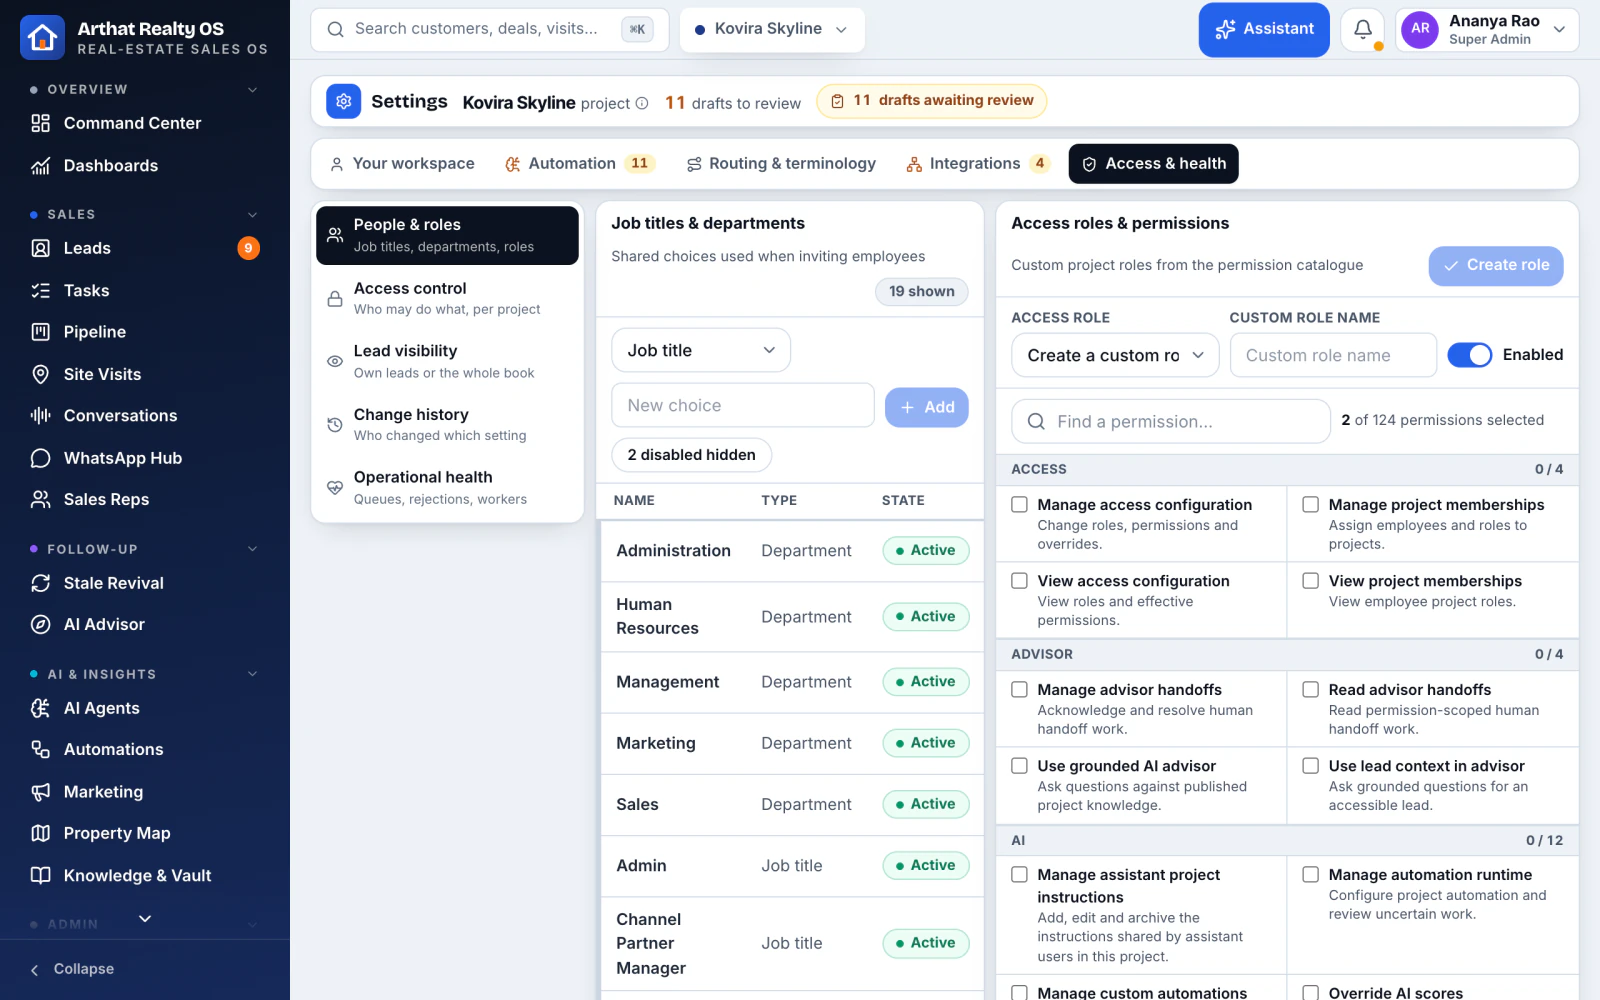Open Marketing megaphone icon
1600x1000 pixels.
(x=40, y=792)
